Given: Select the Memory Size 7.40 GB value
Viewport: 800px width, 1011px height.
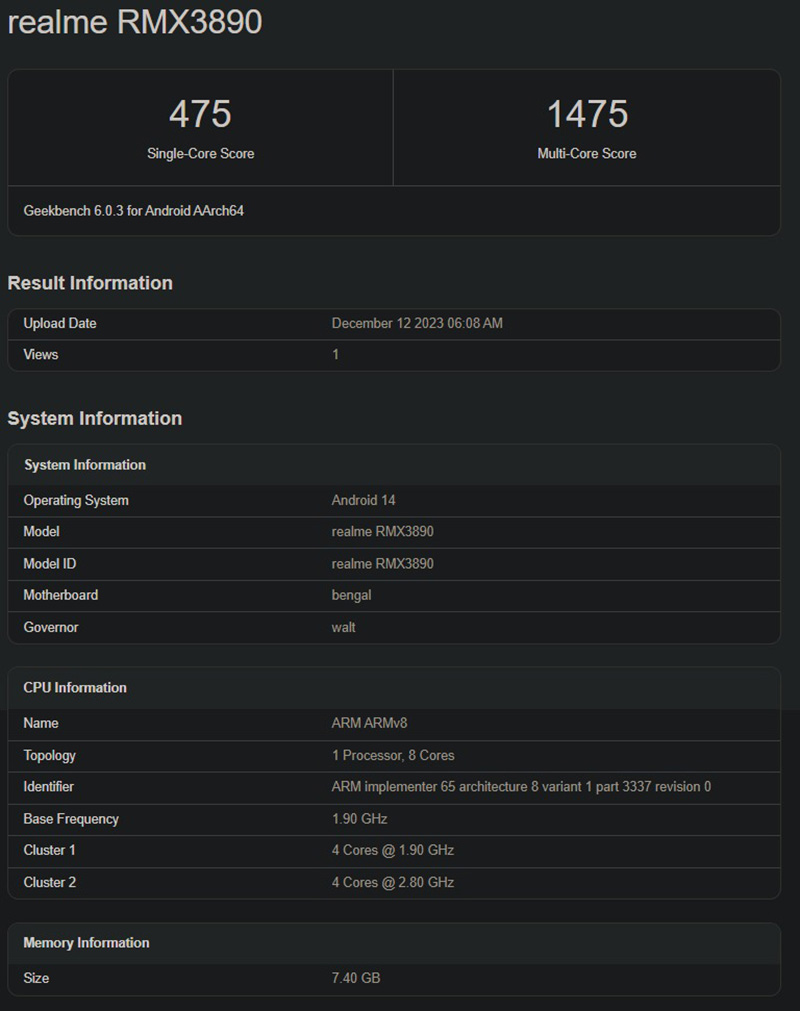Looking at the screenshot, I should (357, 978).
